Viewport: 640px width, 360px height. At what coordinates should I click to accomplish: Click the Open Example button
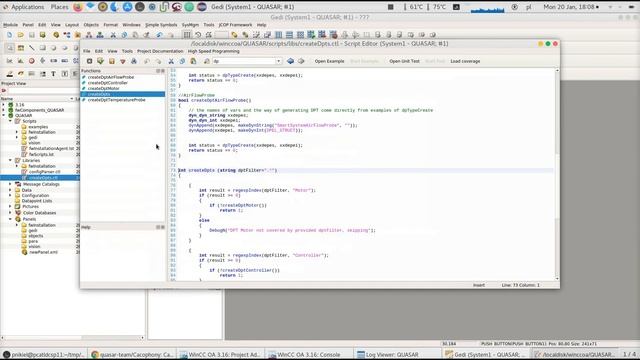click(329, 61)
